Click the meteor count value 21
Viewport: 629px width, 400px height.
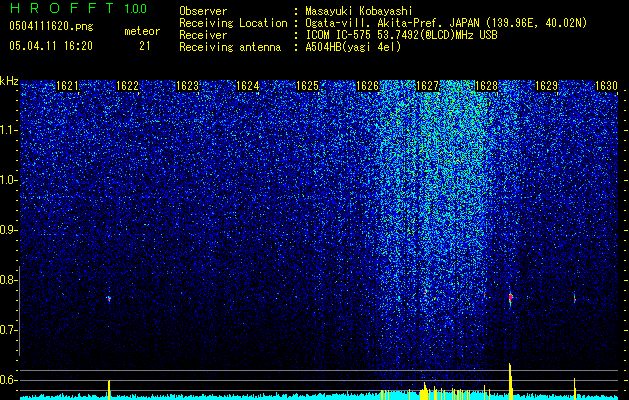144,46
